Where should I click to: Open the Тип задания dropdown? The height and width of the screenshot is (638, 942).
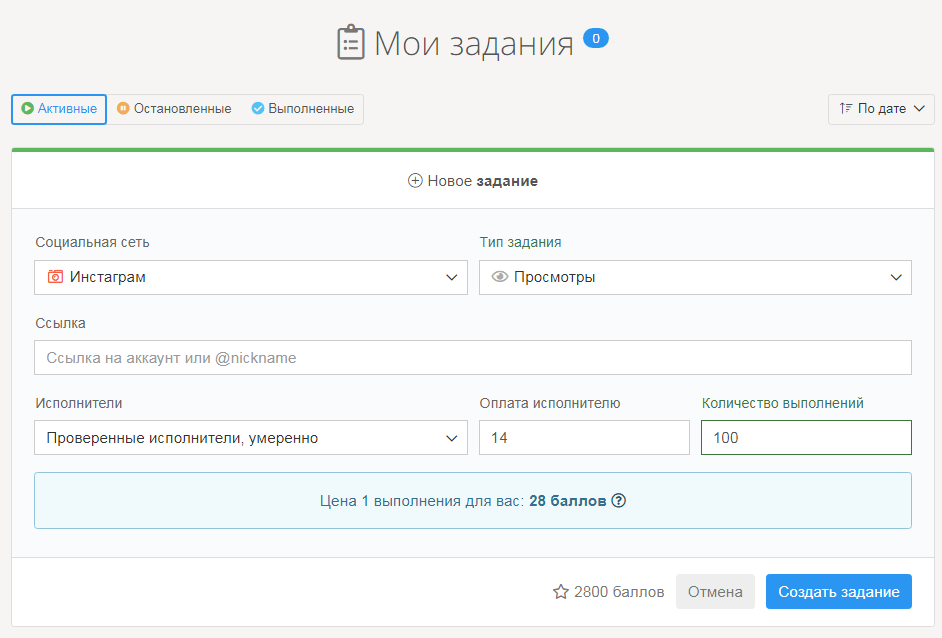[695, 277]
